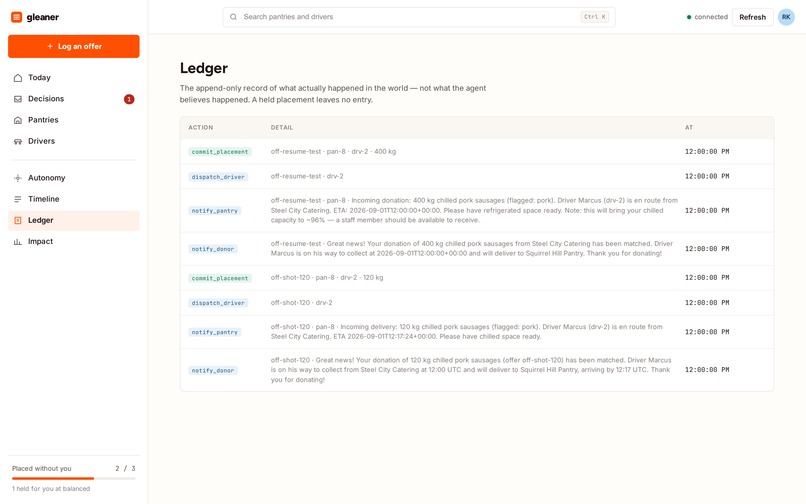Click the Impact bar chart icon
This screenshot has height=504, width=806.
(18, 241)
